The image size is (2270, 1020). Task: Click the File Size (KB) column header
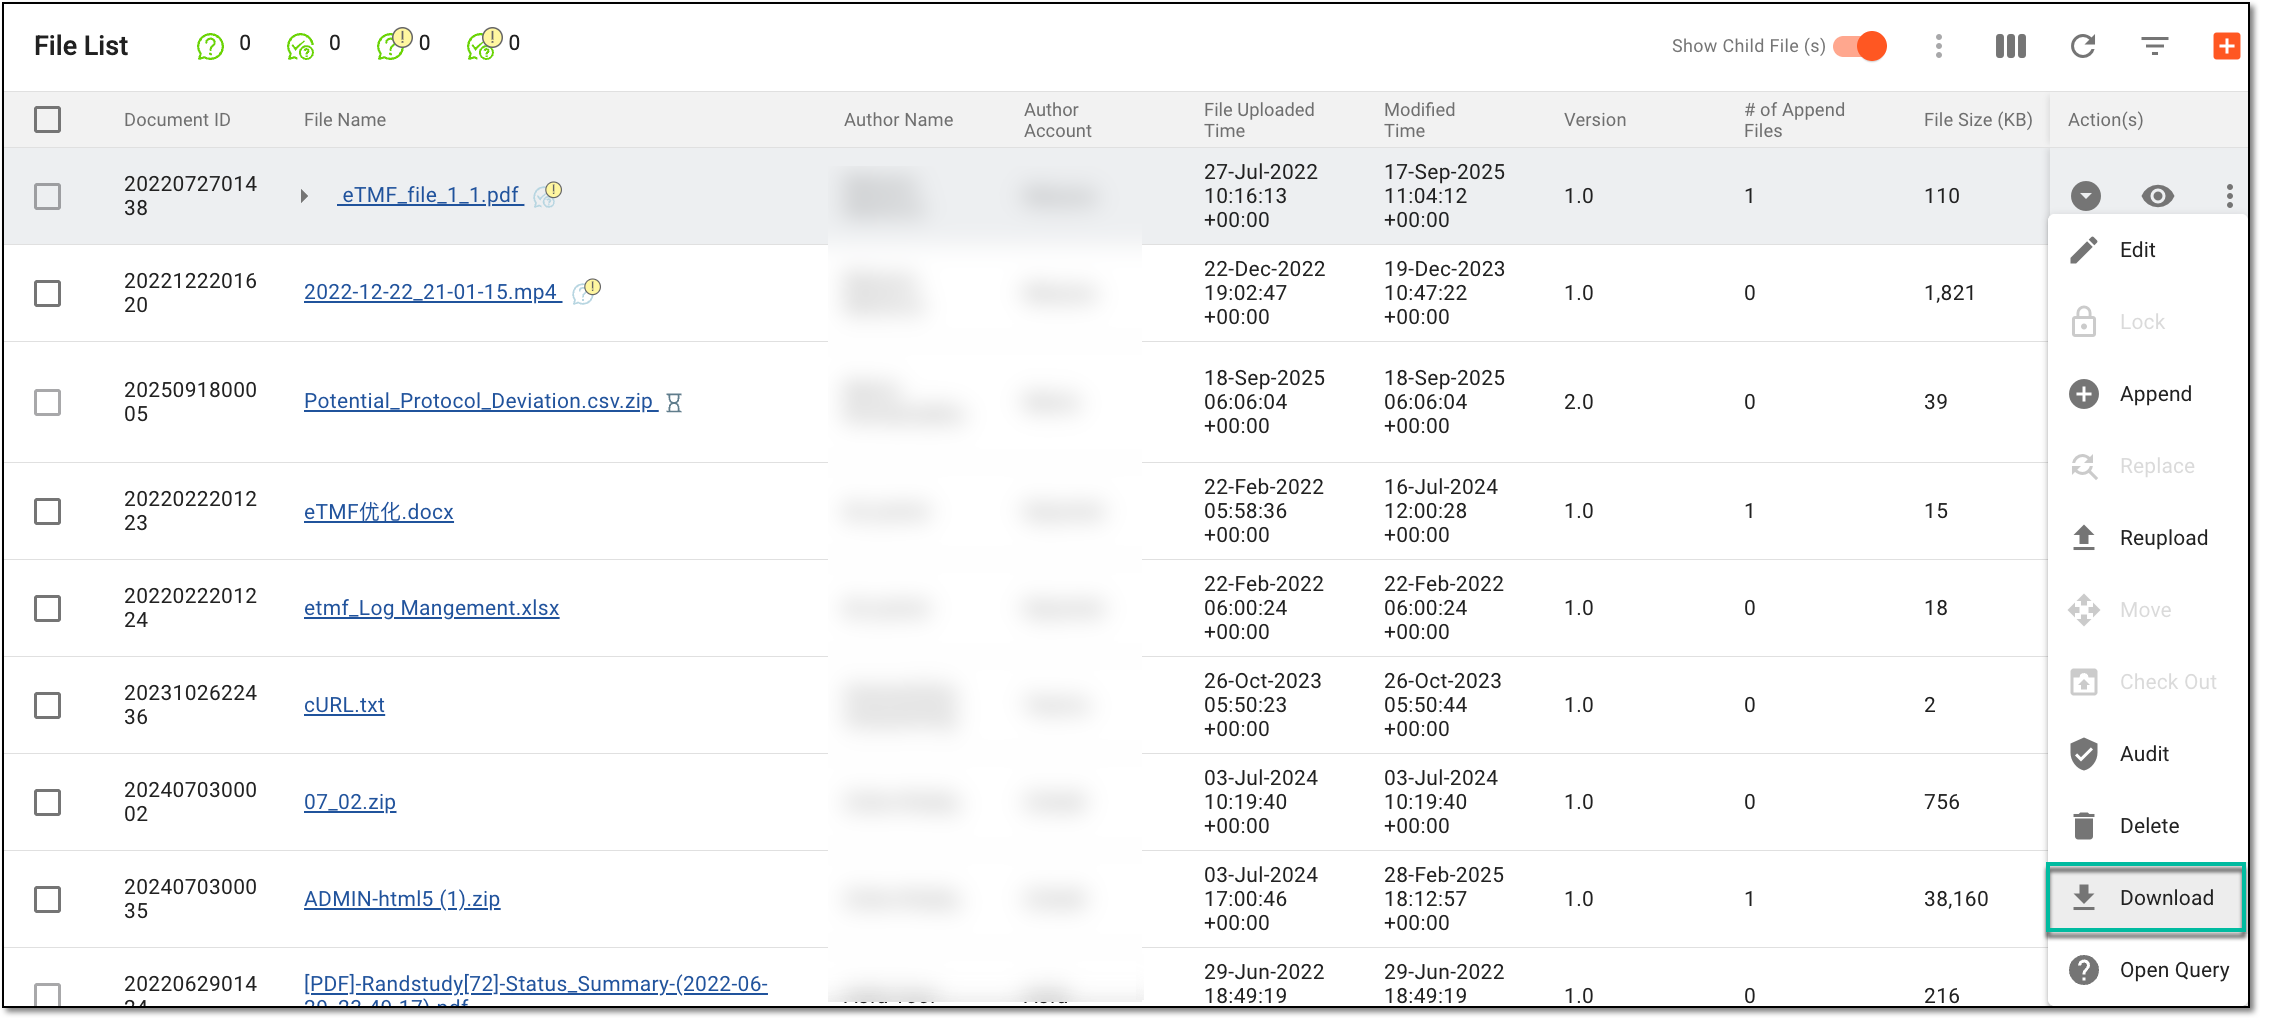click(1978, 120)
